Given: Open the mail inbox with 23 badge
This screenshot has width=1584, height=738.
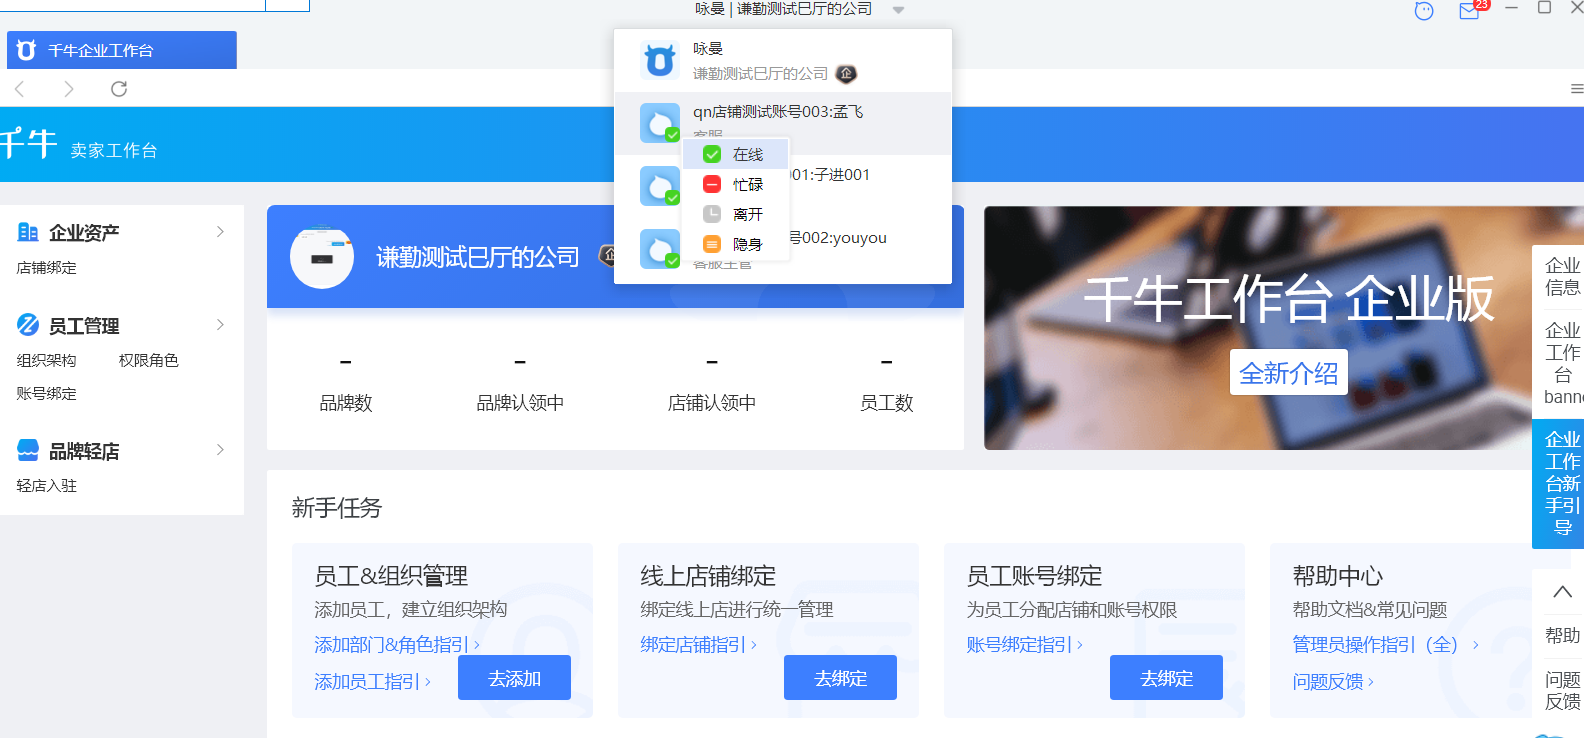Looking at the screenshot, I should (1470, 11).
